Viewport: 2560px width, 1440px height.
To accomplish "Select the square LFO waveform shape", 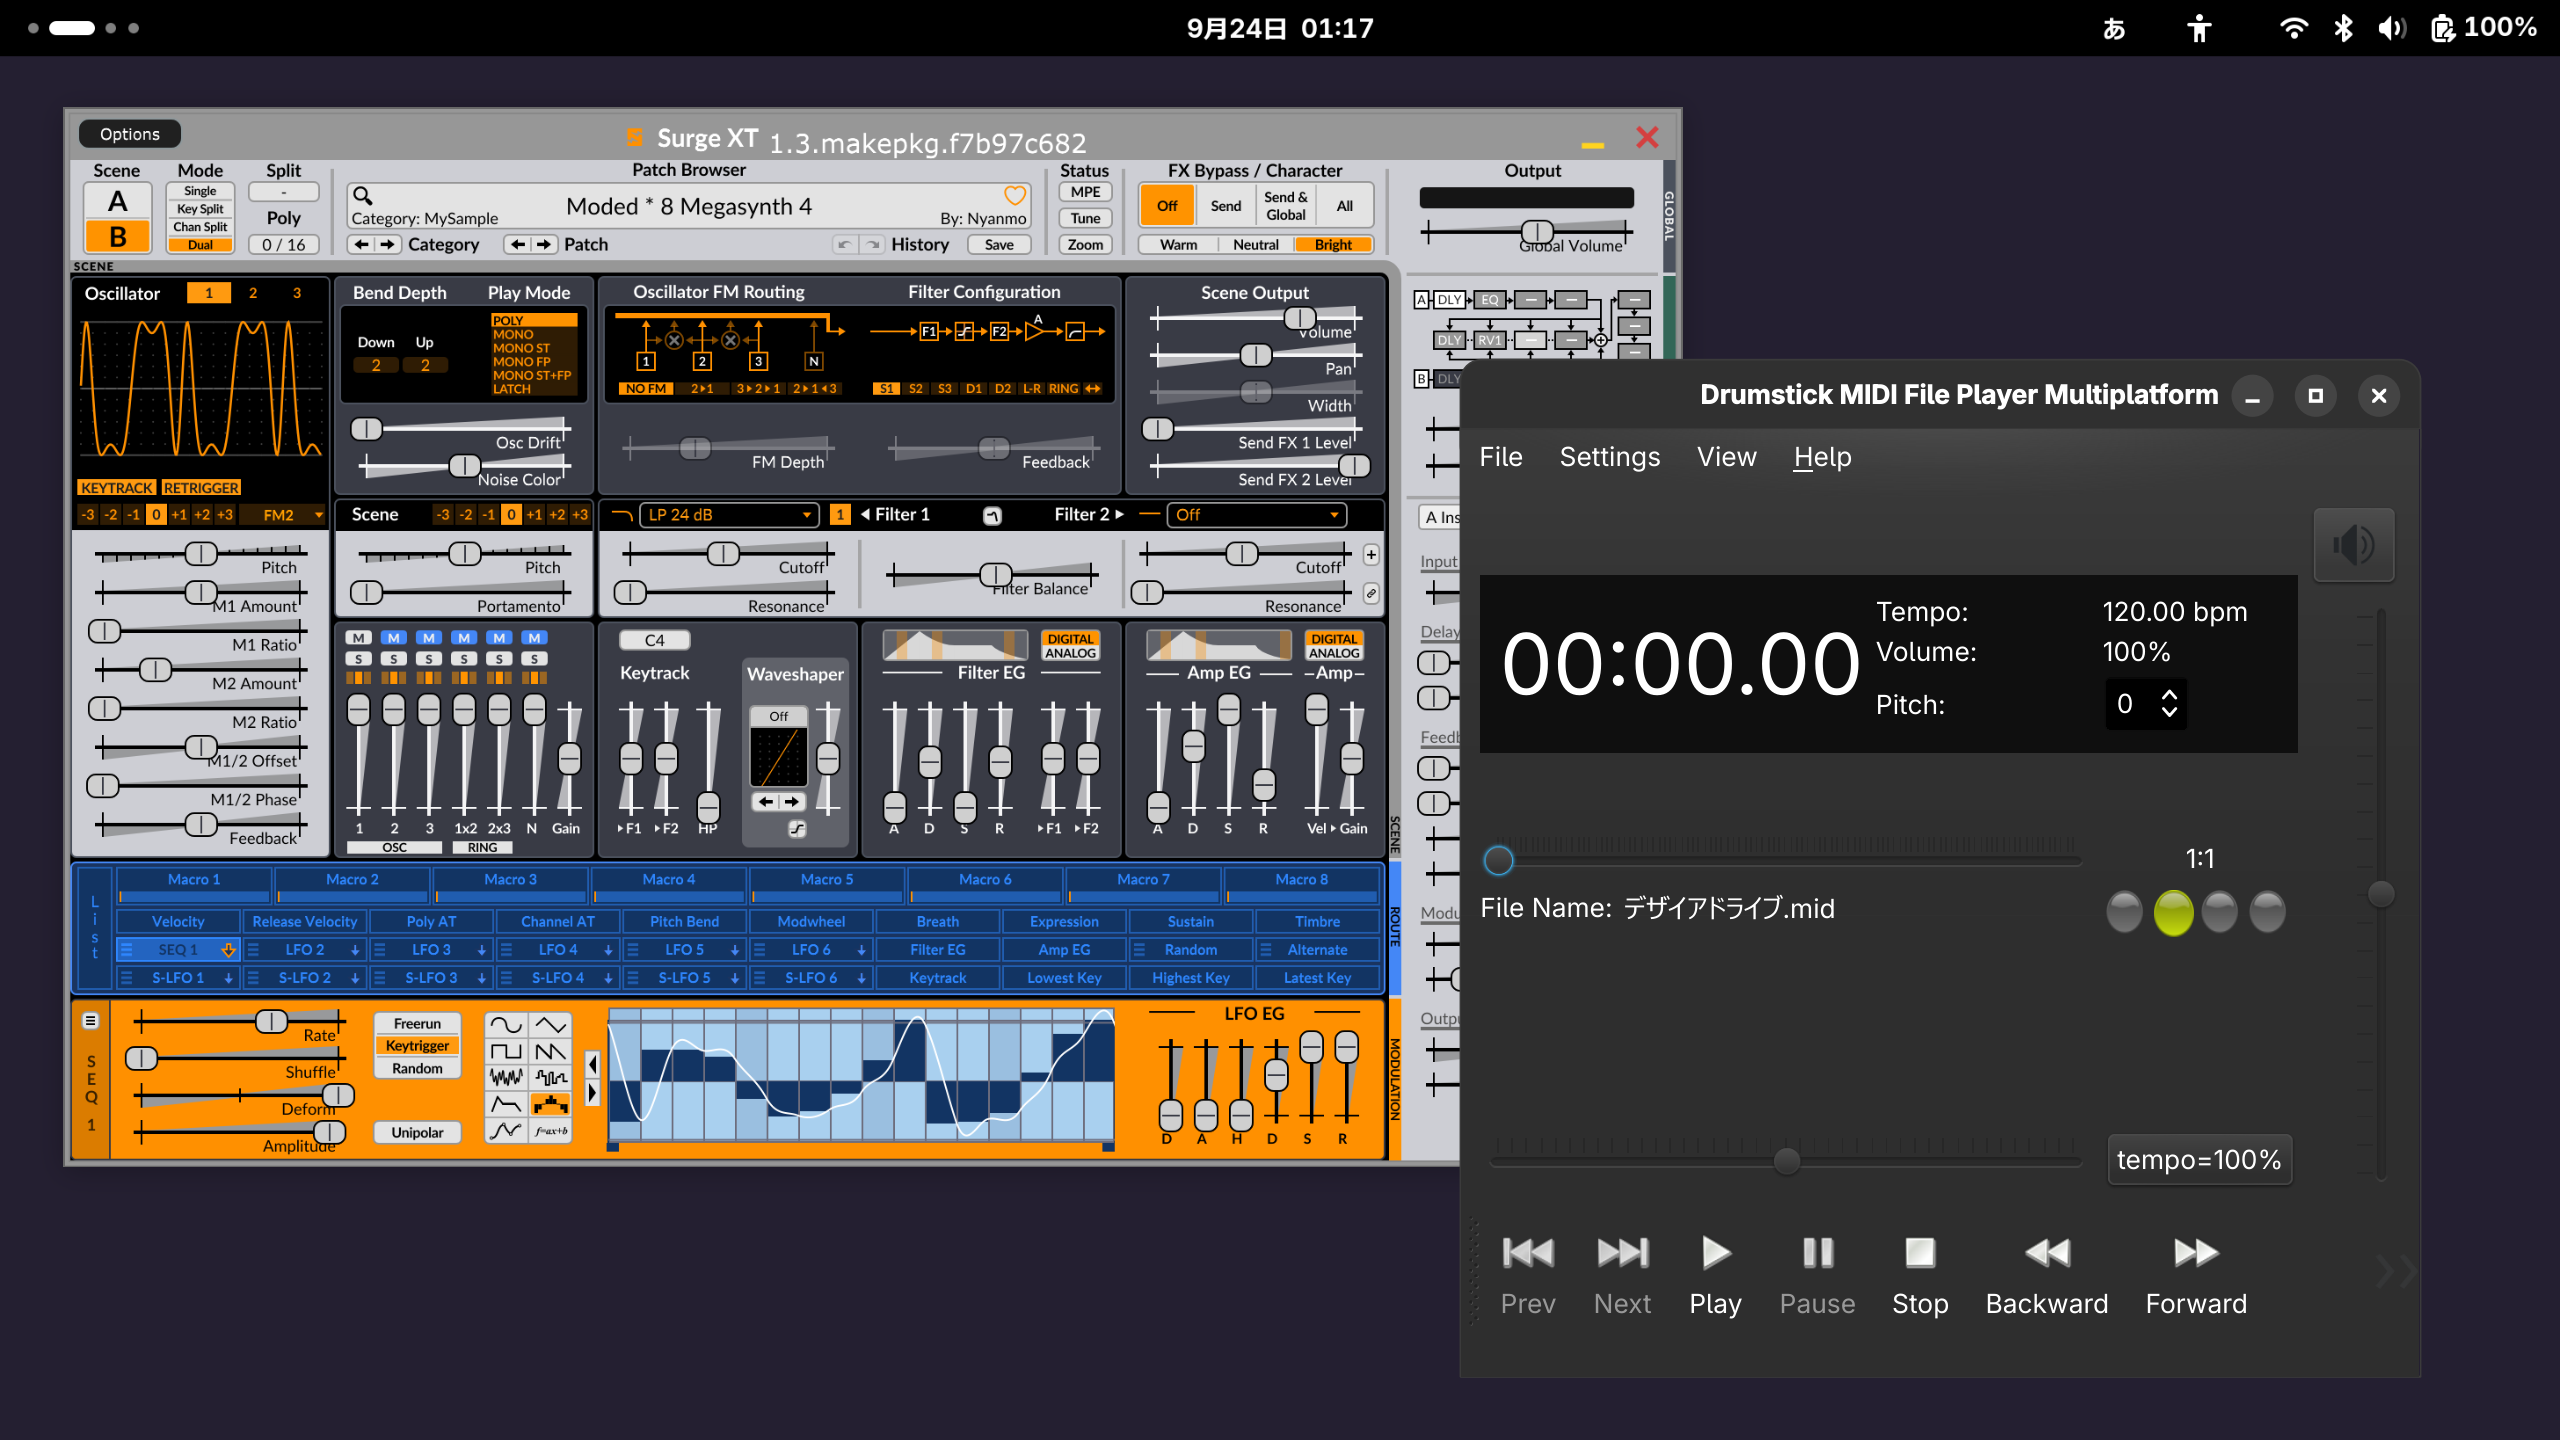I will [x=506, y=1051].
